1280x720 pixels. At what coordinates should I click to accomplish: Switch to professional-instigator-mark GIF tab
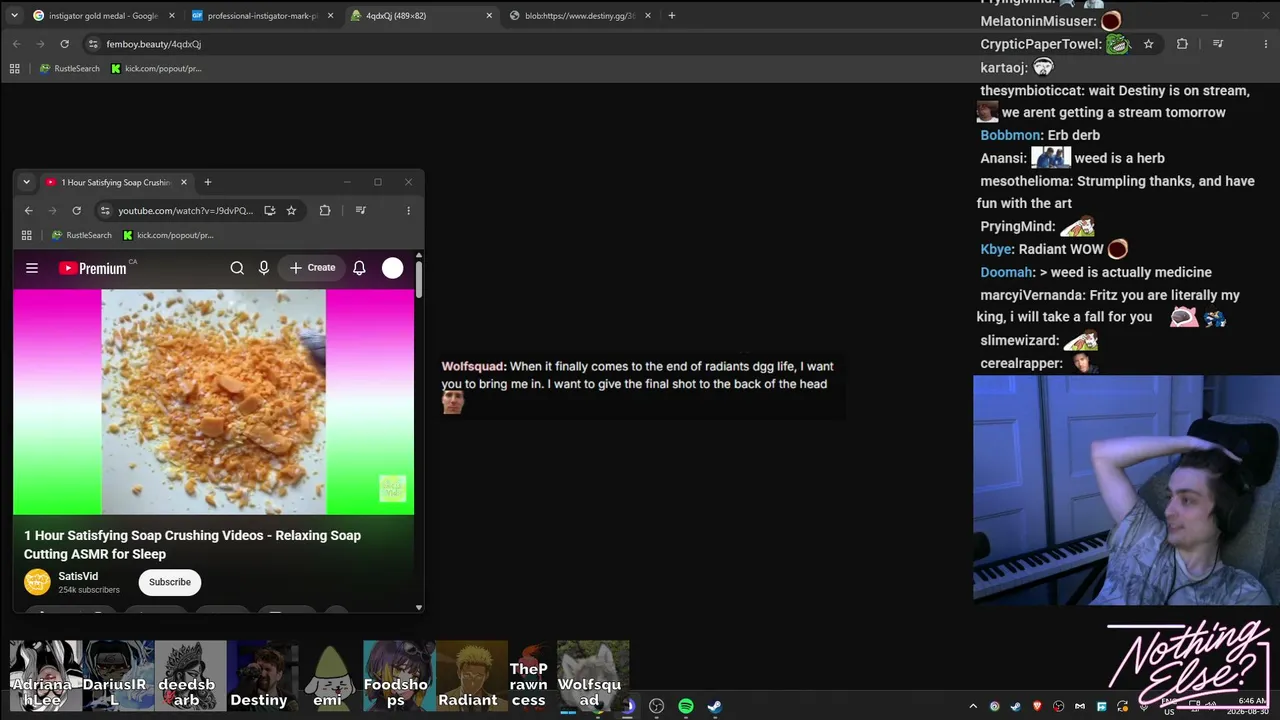click(x=263, y=16)
